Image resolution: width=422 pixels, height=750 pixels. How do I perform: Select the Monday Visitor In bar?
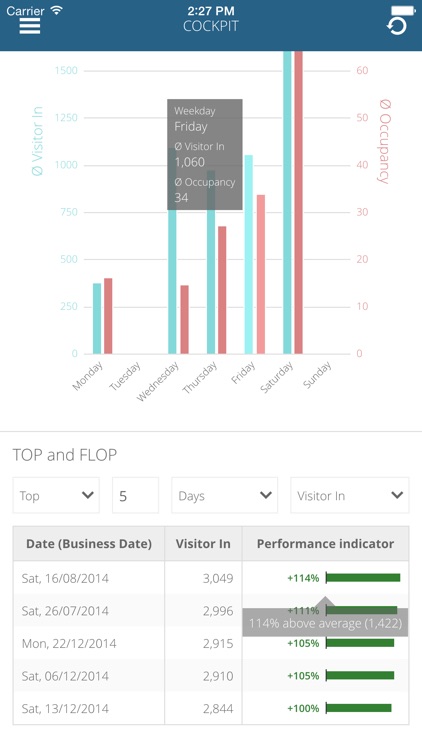coord(97,319)
